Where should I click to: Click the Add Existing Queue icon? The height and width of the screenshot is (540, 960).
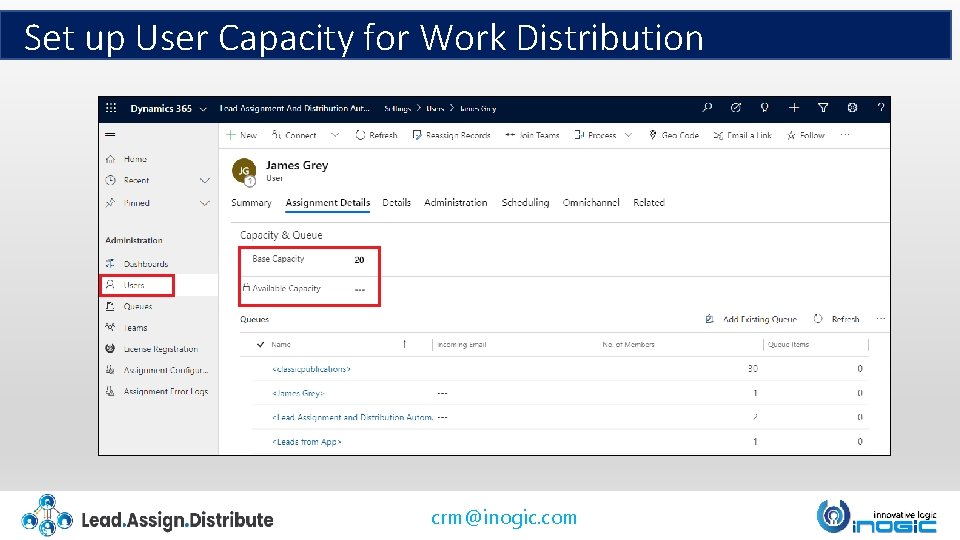(710, 319)
